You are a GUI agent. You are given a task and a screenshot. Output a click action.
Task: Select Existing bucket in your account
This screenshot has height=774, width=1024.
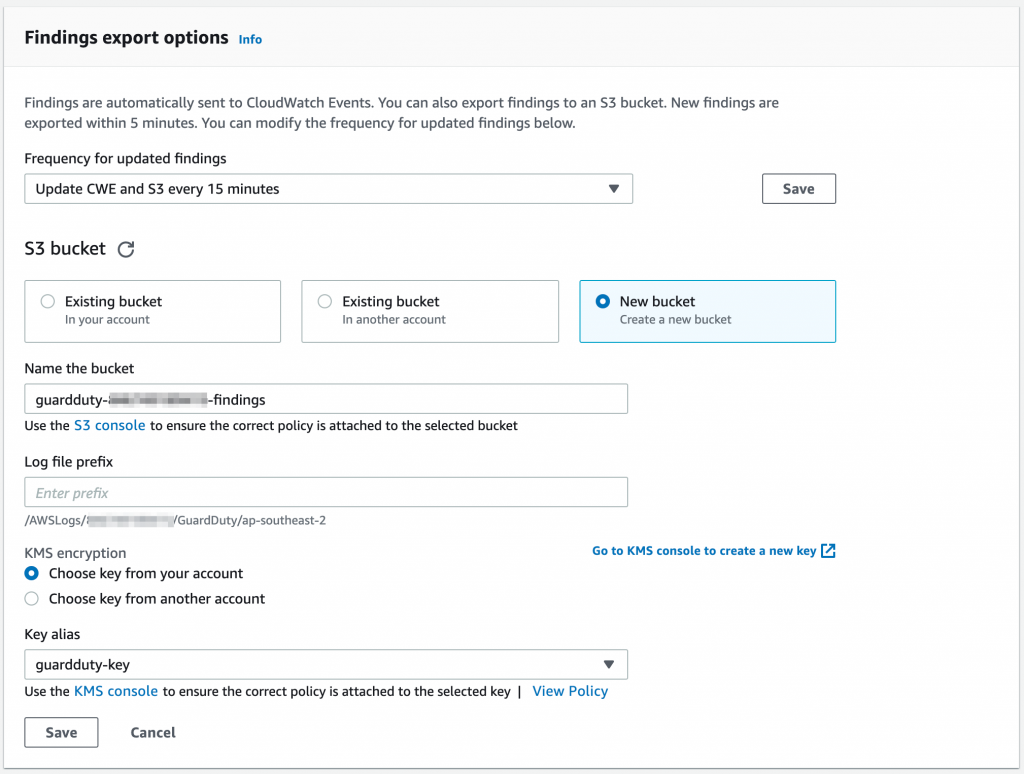(x=153, y=311)
